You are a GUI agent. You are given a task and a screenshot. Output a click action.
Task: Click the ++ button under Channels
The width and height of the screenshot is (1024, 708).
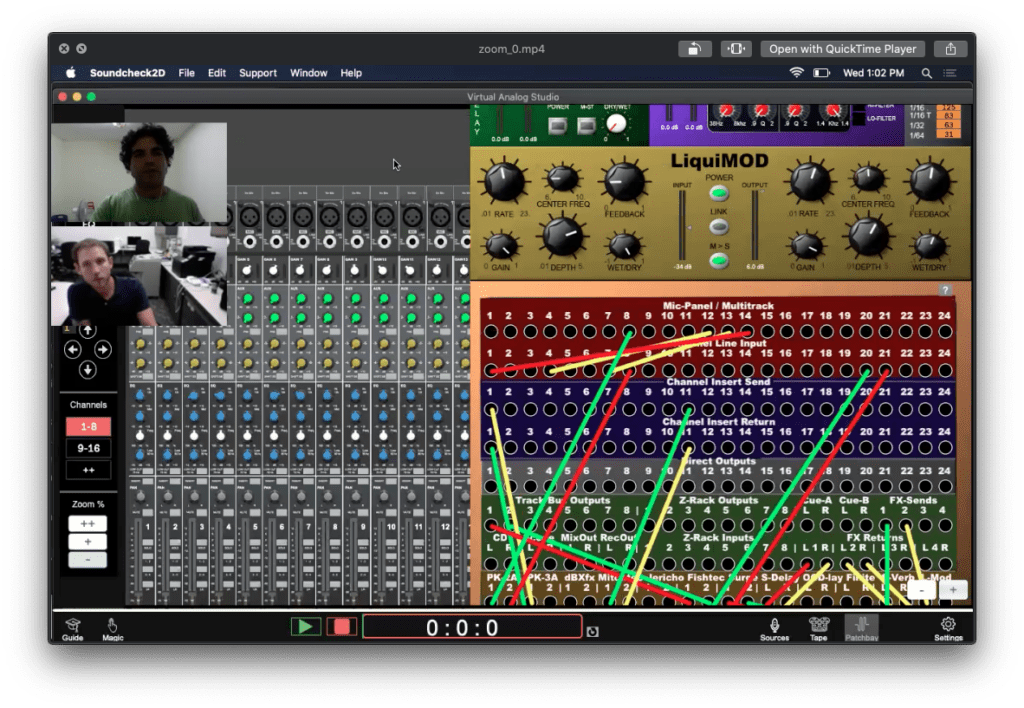tap(88, 470)
